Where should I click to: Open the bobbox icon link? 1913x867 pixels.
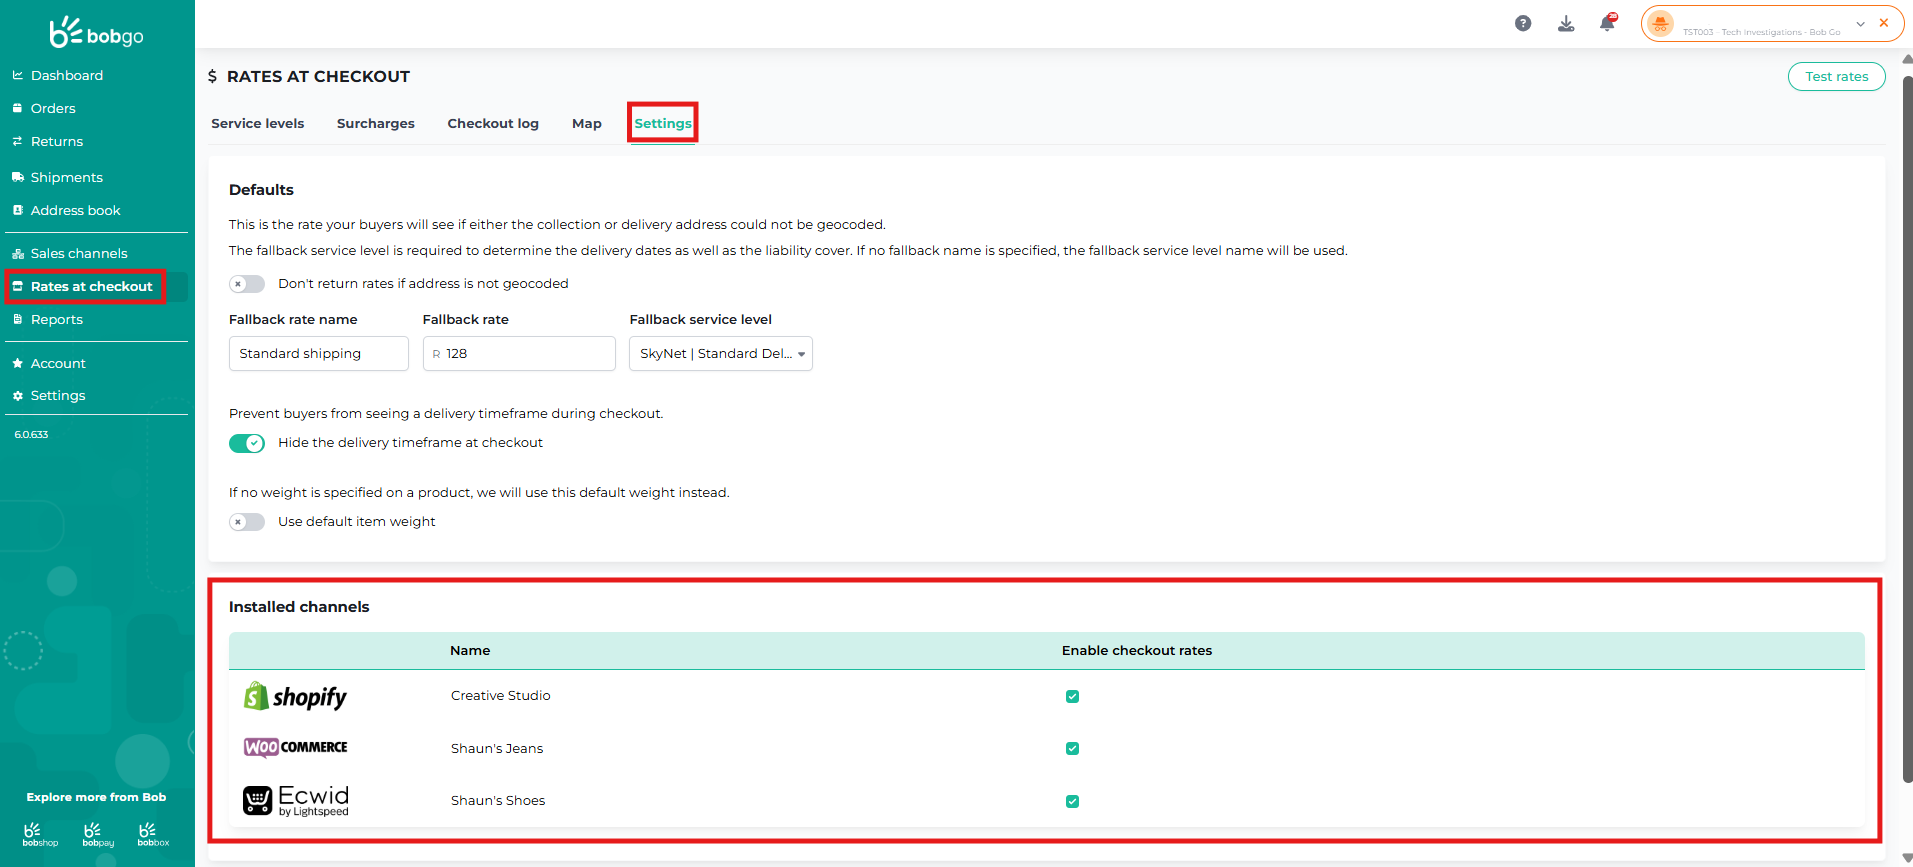coord(153,834)
